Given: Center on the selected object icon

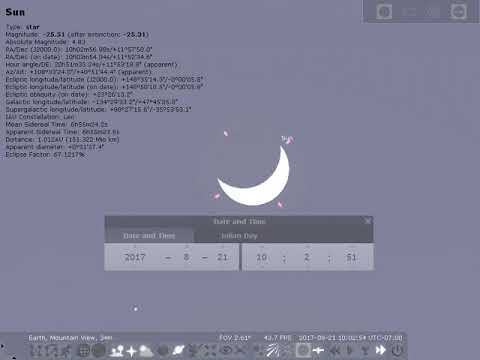Looking at the screenshot, I should pos(211,350).
